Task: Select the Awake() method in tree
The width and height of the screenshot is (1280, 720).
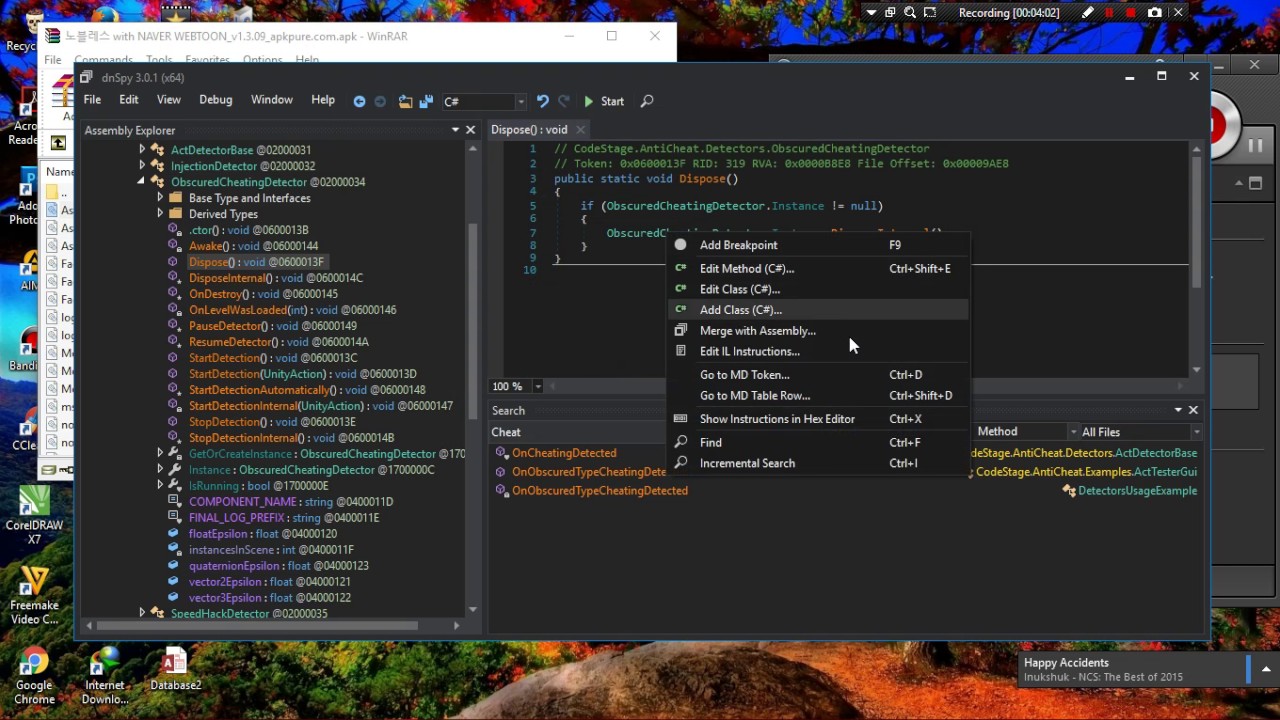Action: coord(253,246)
